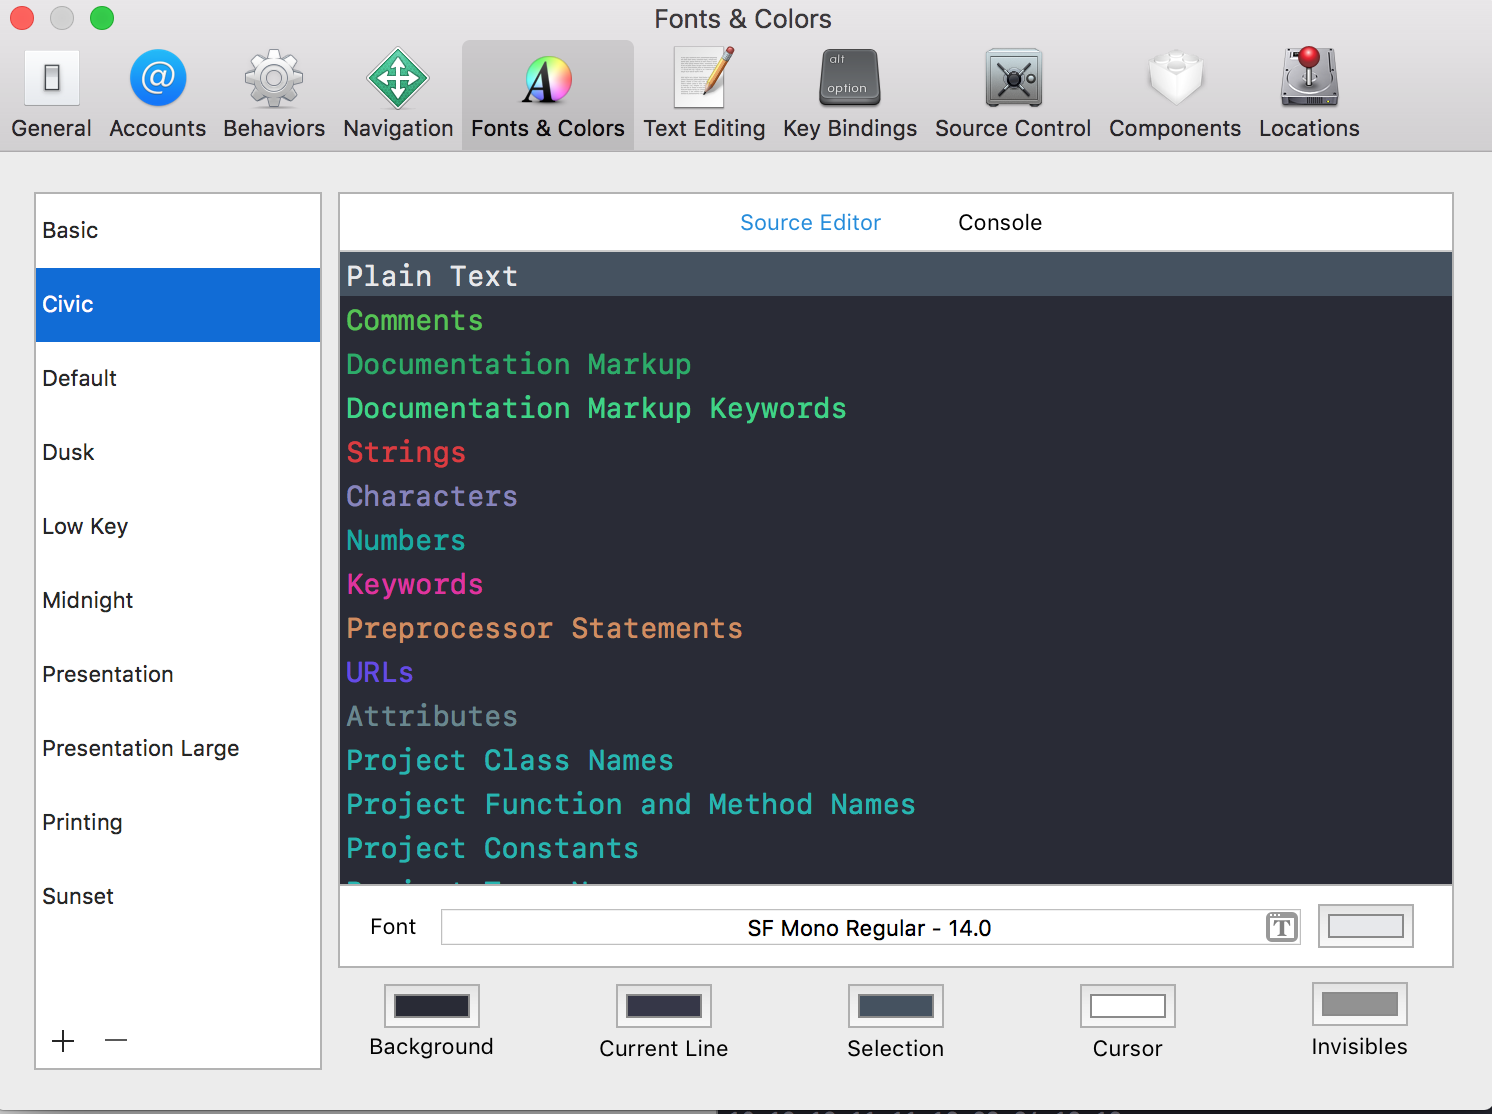The width and height of the screenshot is (1492, 1114).
Task: Select the Numbers syntax row
Action: click(896, 539)
